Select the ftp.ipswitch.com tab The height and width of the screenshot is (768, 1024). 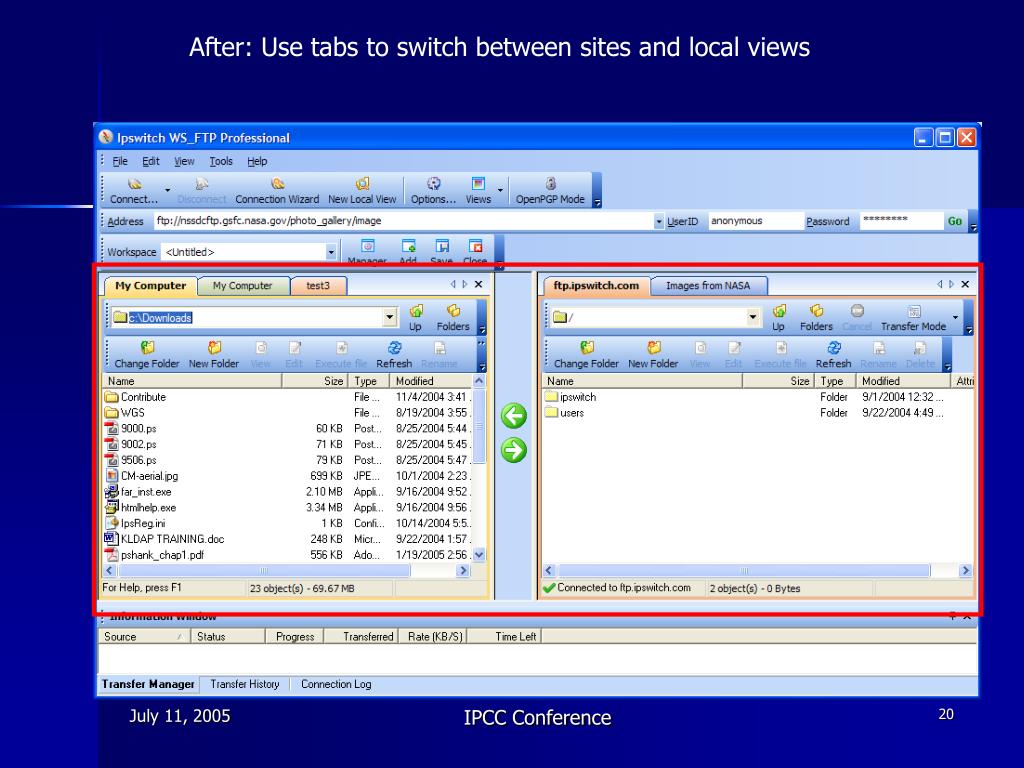(x=596, y=286)
